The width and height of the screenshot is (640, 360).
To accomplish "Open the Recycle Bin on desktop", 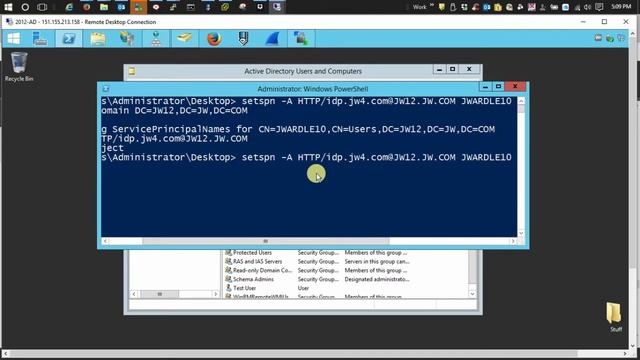I will [x=19, y=67].
